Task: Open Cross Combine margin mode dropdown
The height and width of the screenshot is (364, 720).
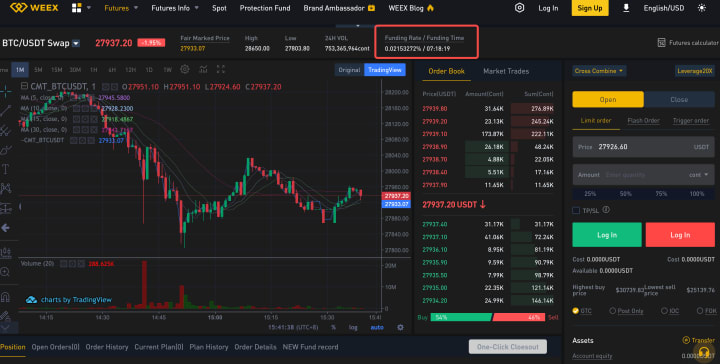Action: [x=599, y=71]
